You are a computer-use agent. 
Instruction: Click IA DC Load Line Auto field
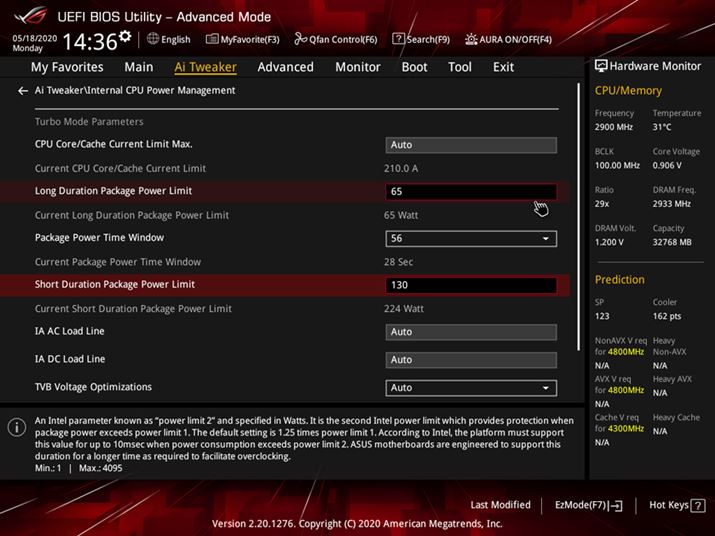click(x=471, y=360)
